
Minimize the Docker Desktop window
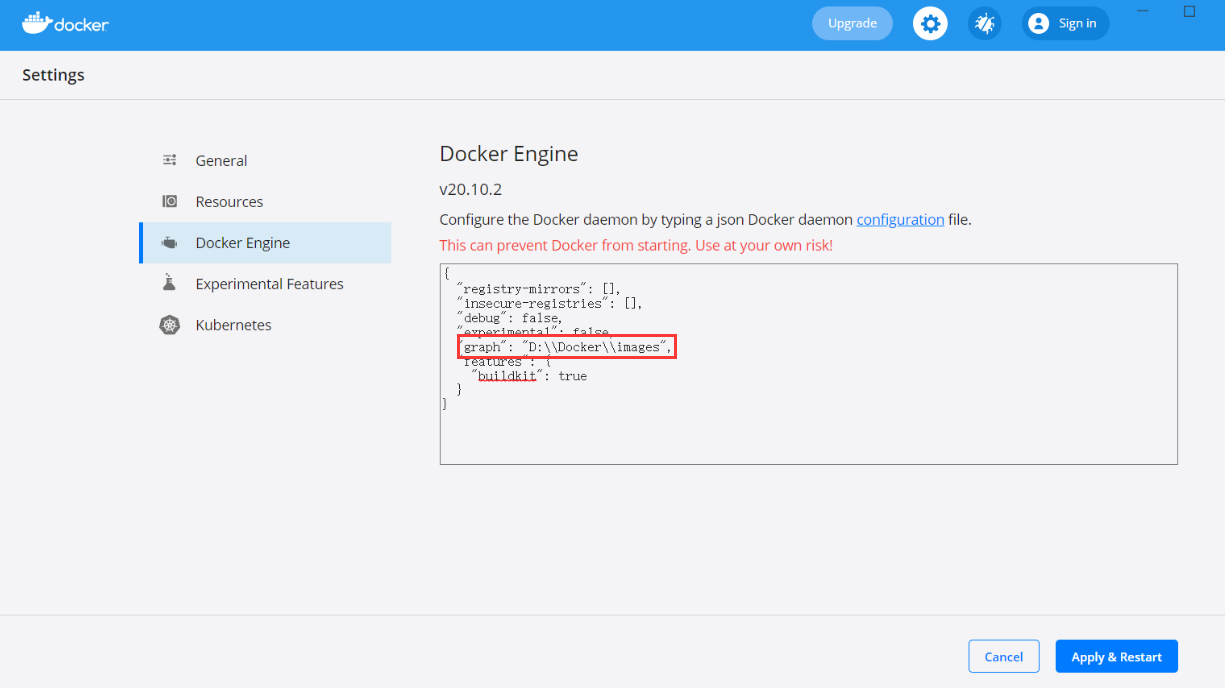pos(1144,12)
